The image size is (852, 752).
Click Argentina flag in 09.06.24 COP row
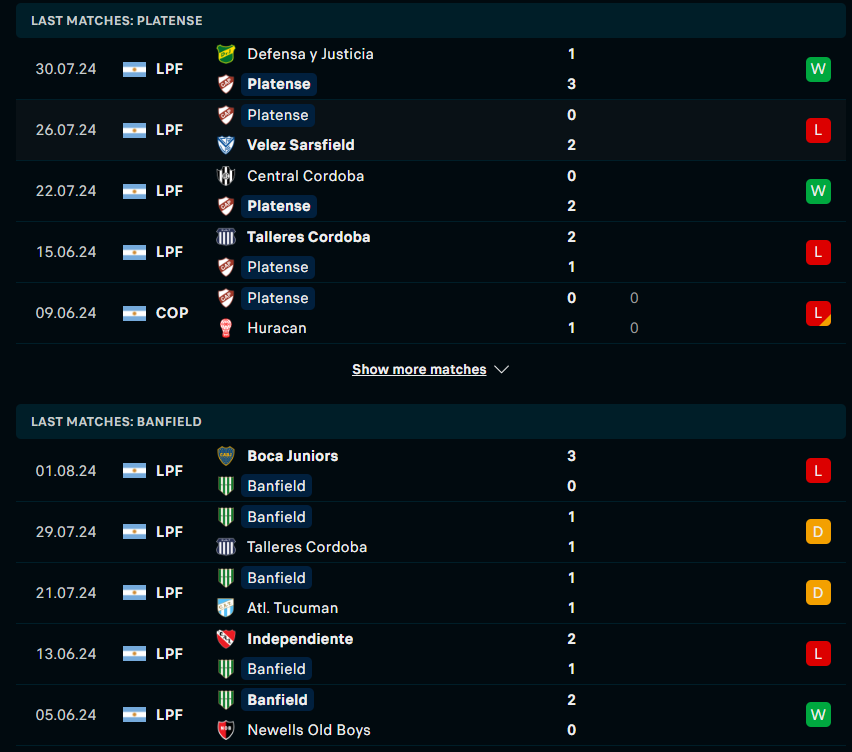point(134,314)
